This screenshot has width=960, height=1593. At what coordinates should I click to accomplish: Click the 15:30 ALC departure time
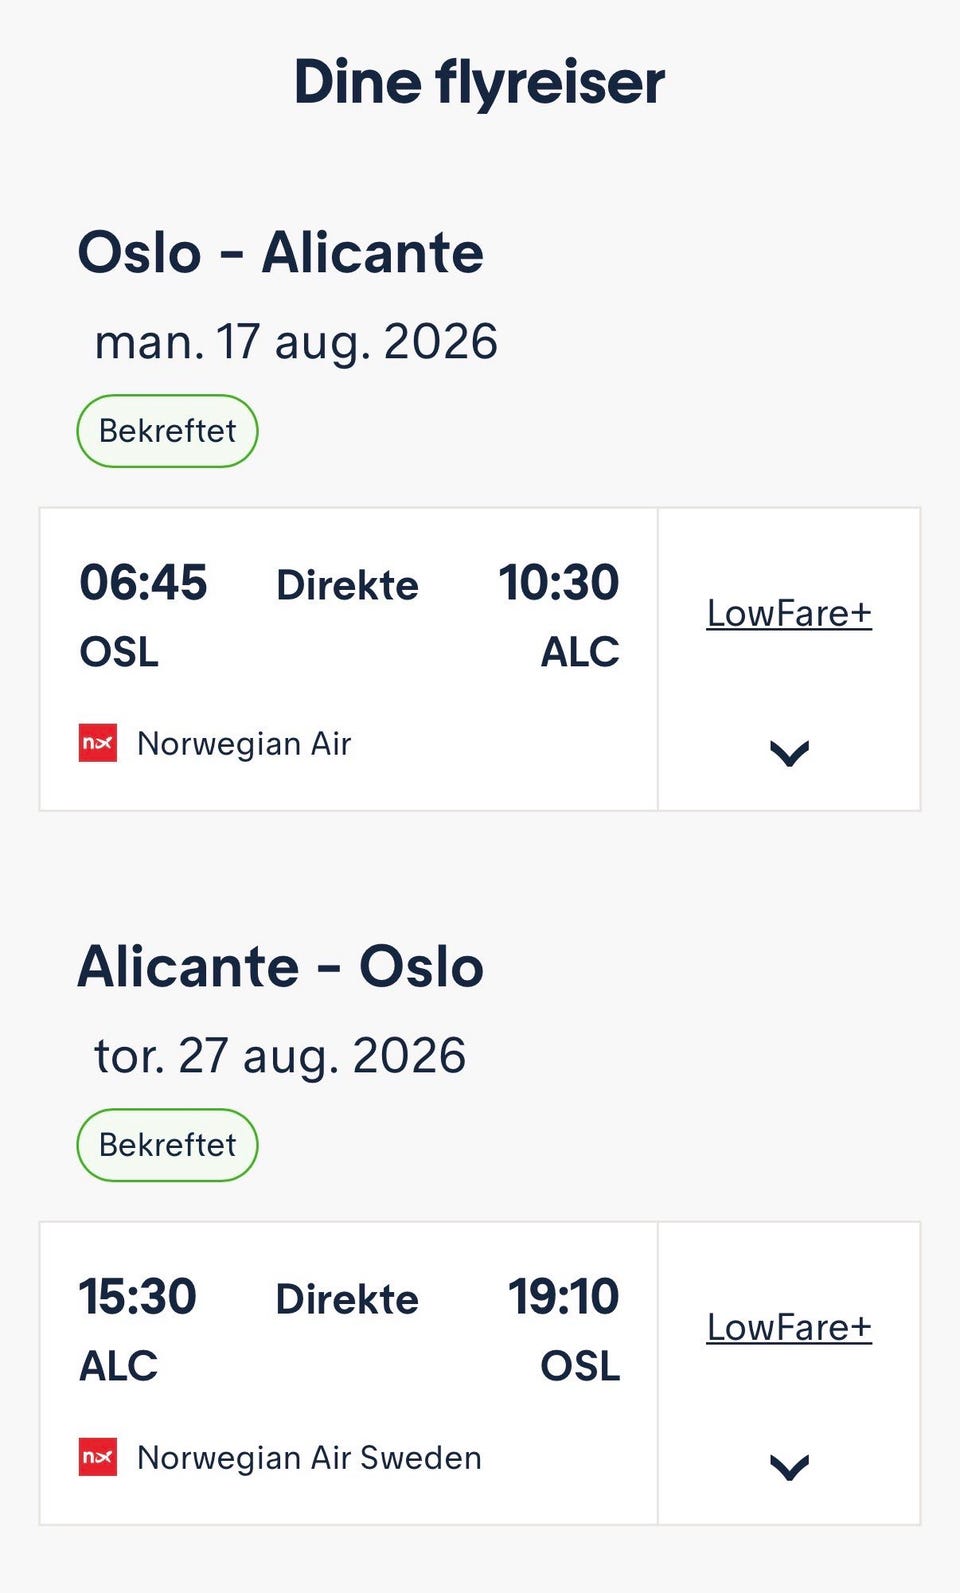[x=138, y=1296]
